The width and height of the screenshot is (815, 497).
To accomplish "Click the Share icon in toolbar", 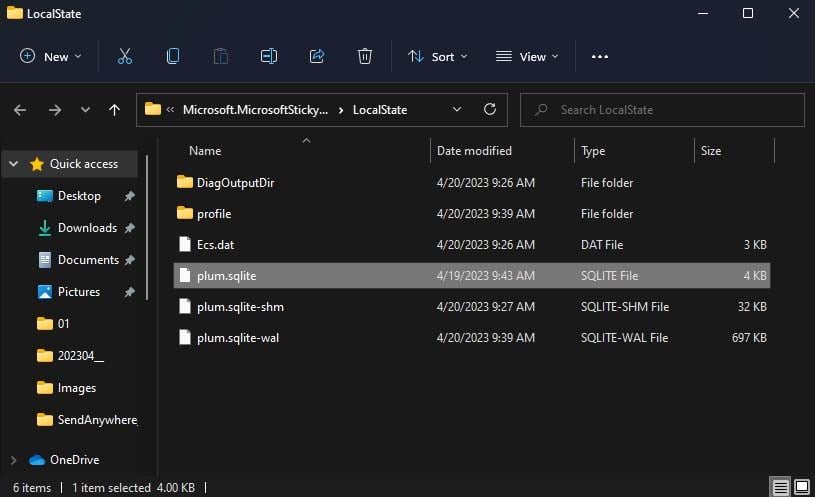I will (317, 57).
